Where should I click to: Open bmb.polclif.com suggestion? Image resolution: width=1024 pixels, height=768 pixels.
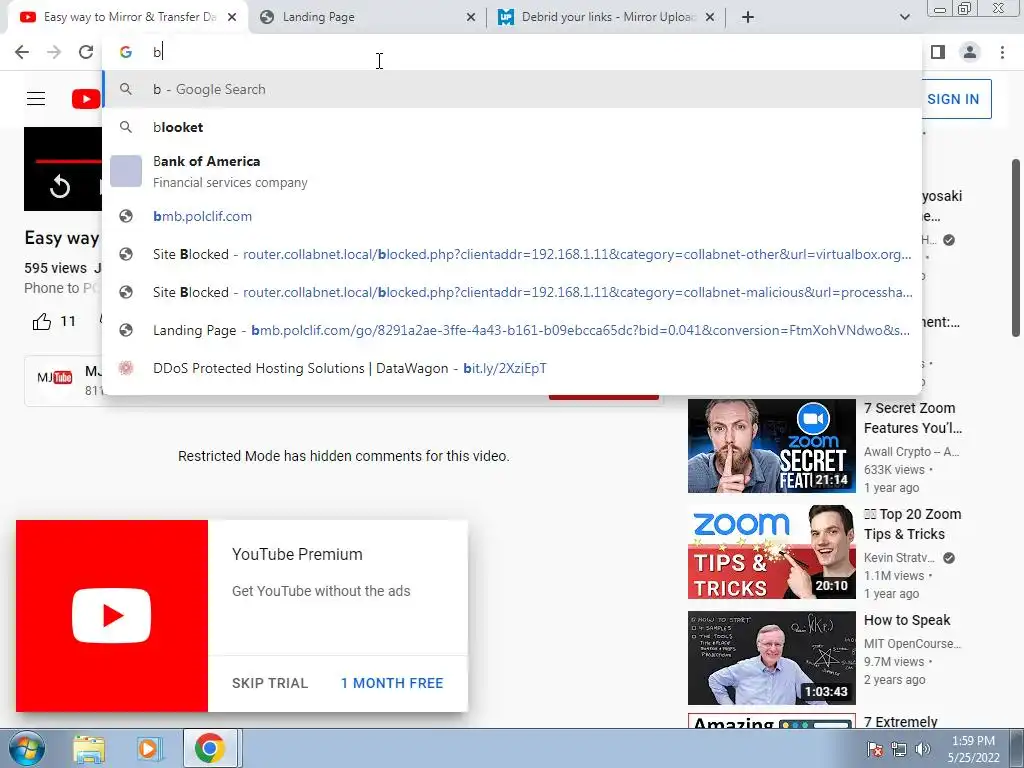pos(513,216)
